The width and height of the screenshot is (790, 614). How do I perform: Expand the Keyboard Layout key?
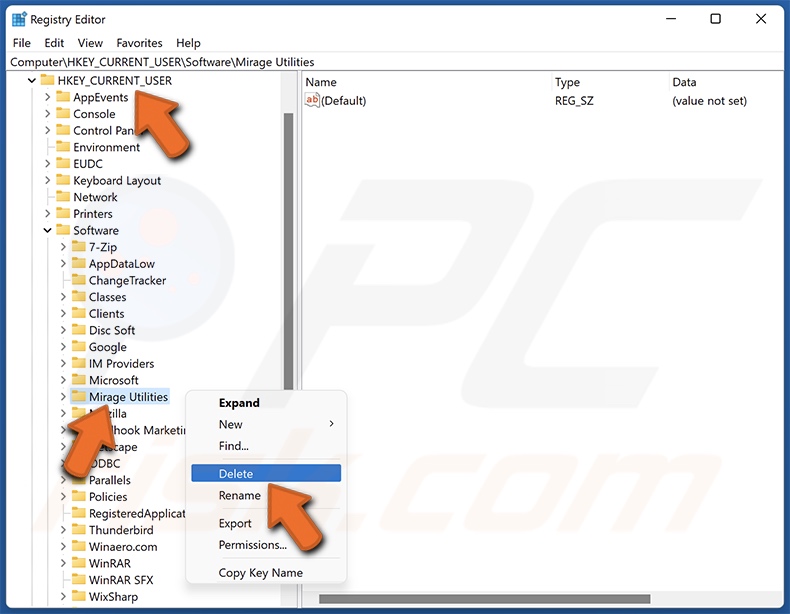[47, 180]
